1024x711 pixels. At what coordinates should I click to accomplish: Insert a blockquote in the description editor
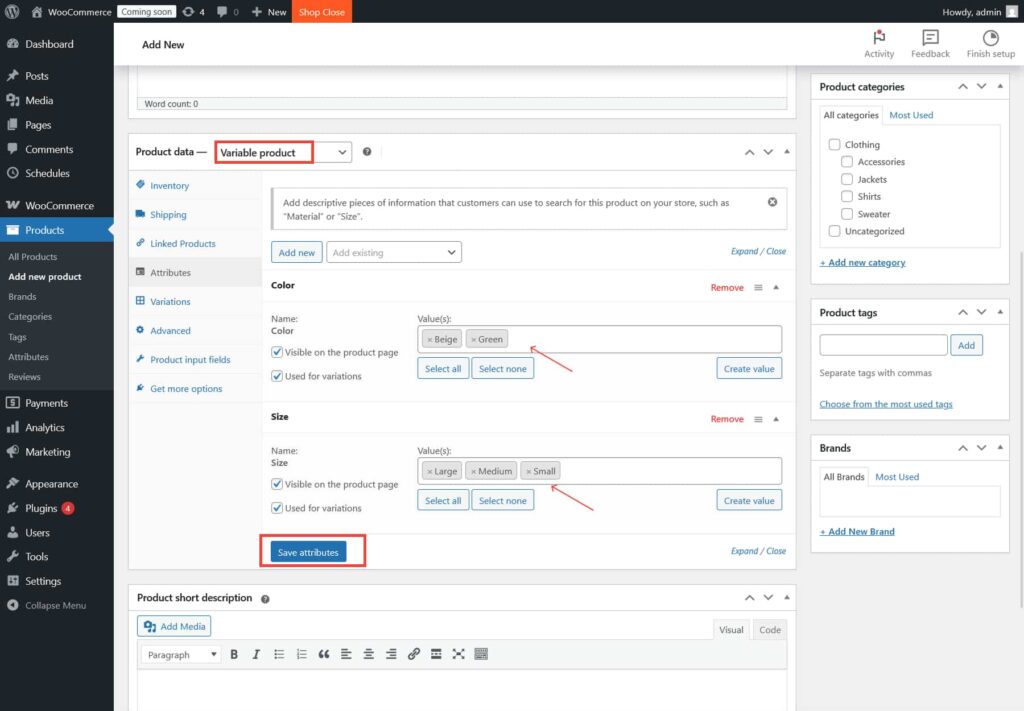coord(323,654)
